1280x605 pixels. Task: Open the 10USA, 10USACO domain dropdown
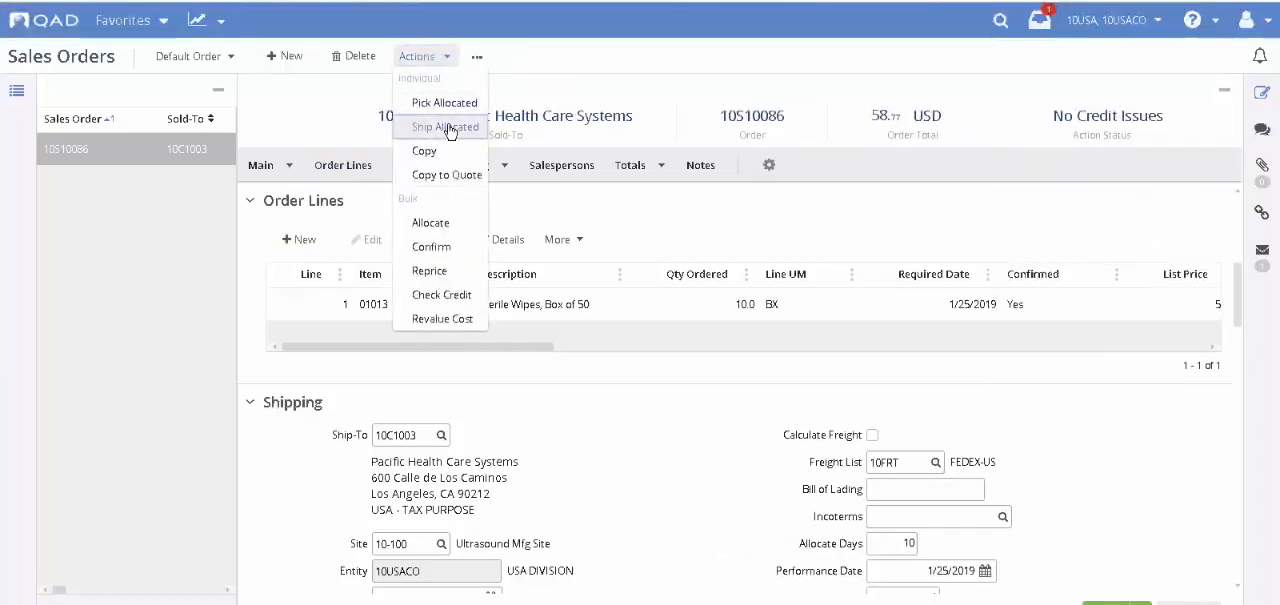pos(1114,20)
